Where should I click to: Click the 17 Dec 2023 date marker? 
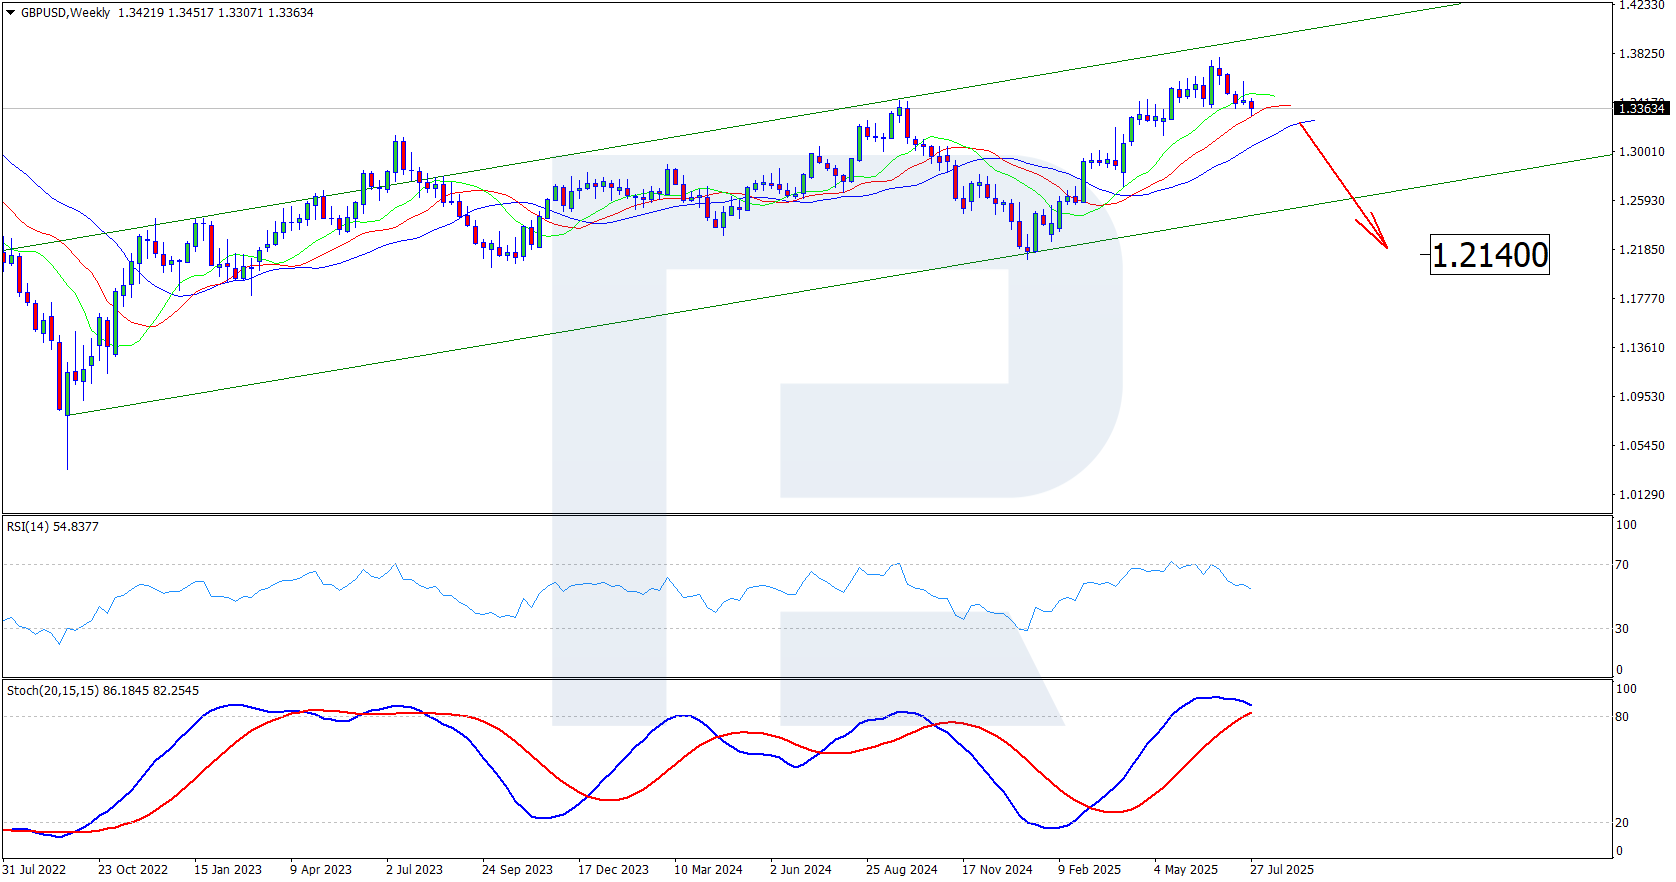pyautogui.click(x=613, y=869)
